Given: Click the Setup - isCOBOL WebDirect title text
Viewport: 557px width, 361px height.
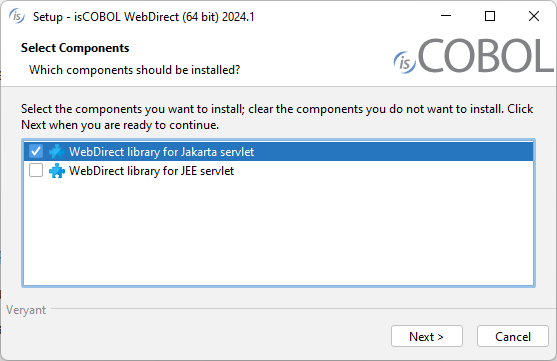Looking at the screenshot, I should [x=144, y=17].
